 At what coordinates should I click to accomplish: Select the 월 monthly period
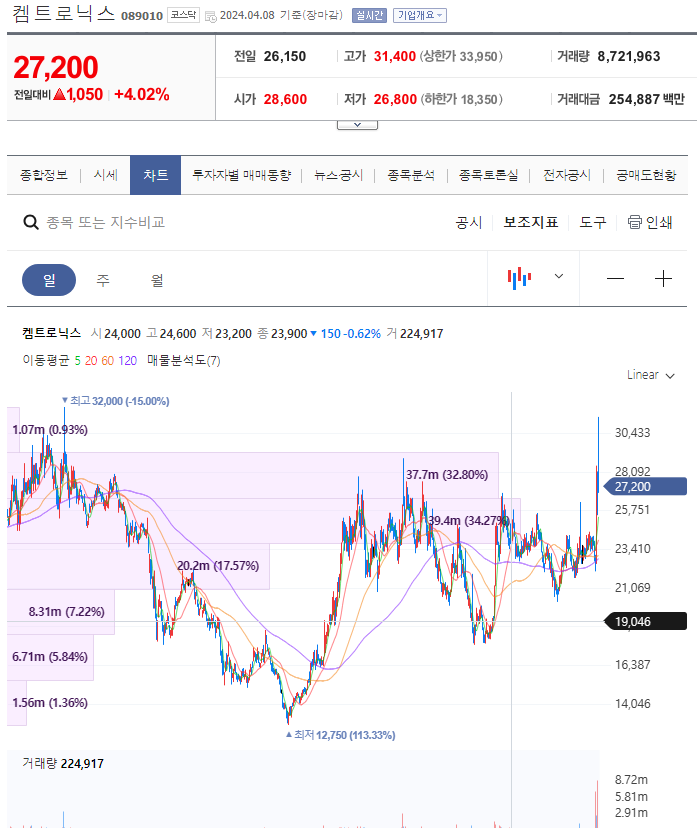[x=157, y=280]
